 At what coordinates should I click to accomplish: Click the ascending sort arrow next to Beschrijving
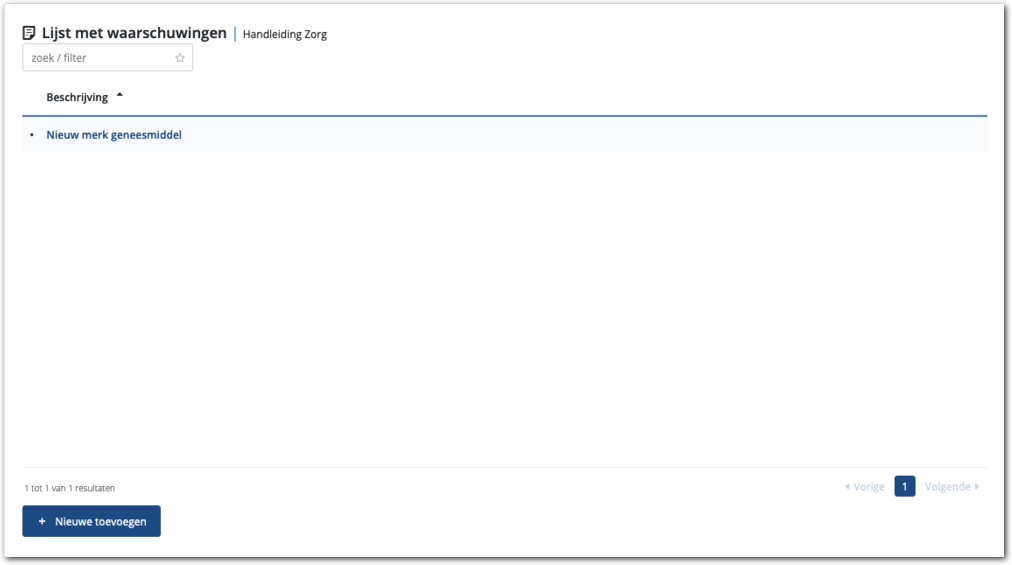pyautogui.click(x=120, y=96)
